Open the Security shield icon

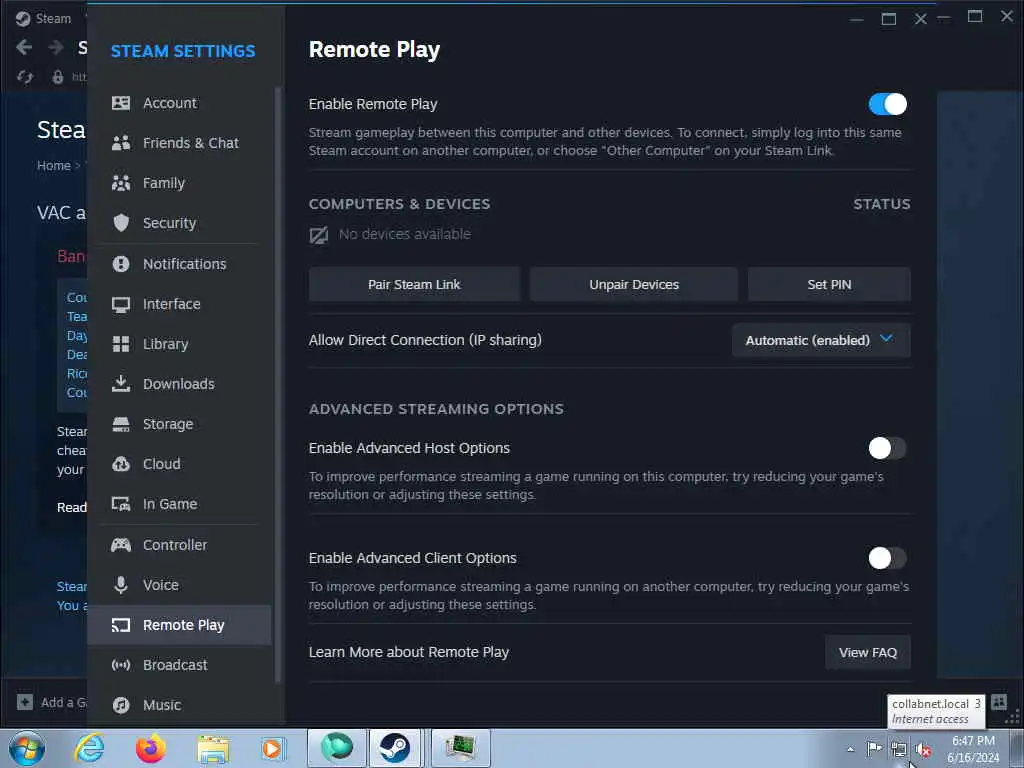121,223
